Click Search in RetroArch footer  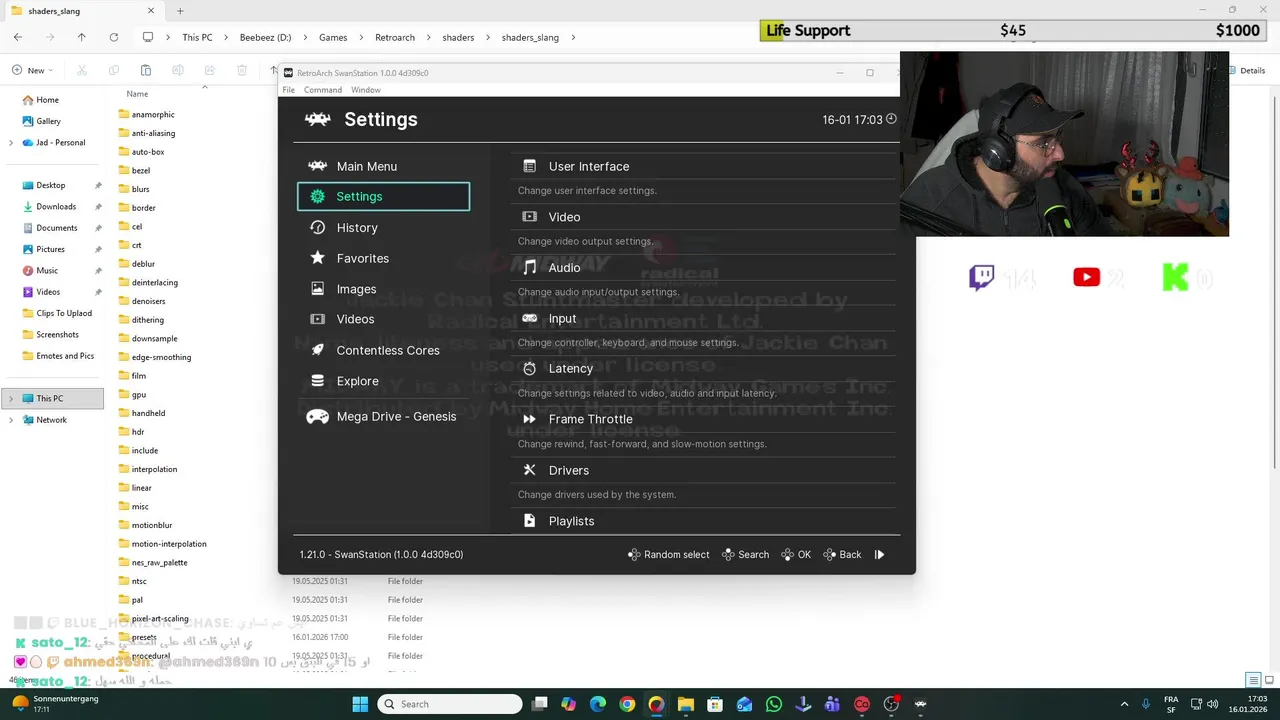pos(745,555)
